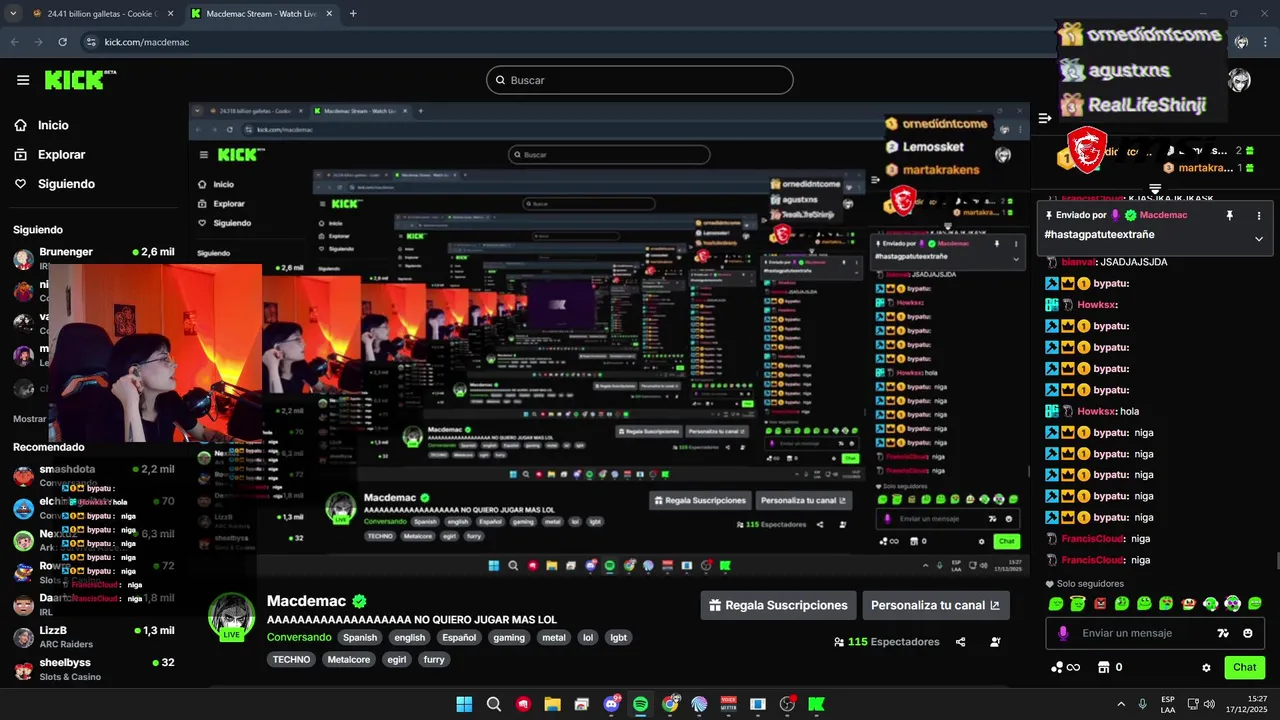Reload the page
Viewport: 1280px width, 720px height.
pos(63,42)
